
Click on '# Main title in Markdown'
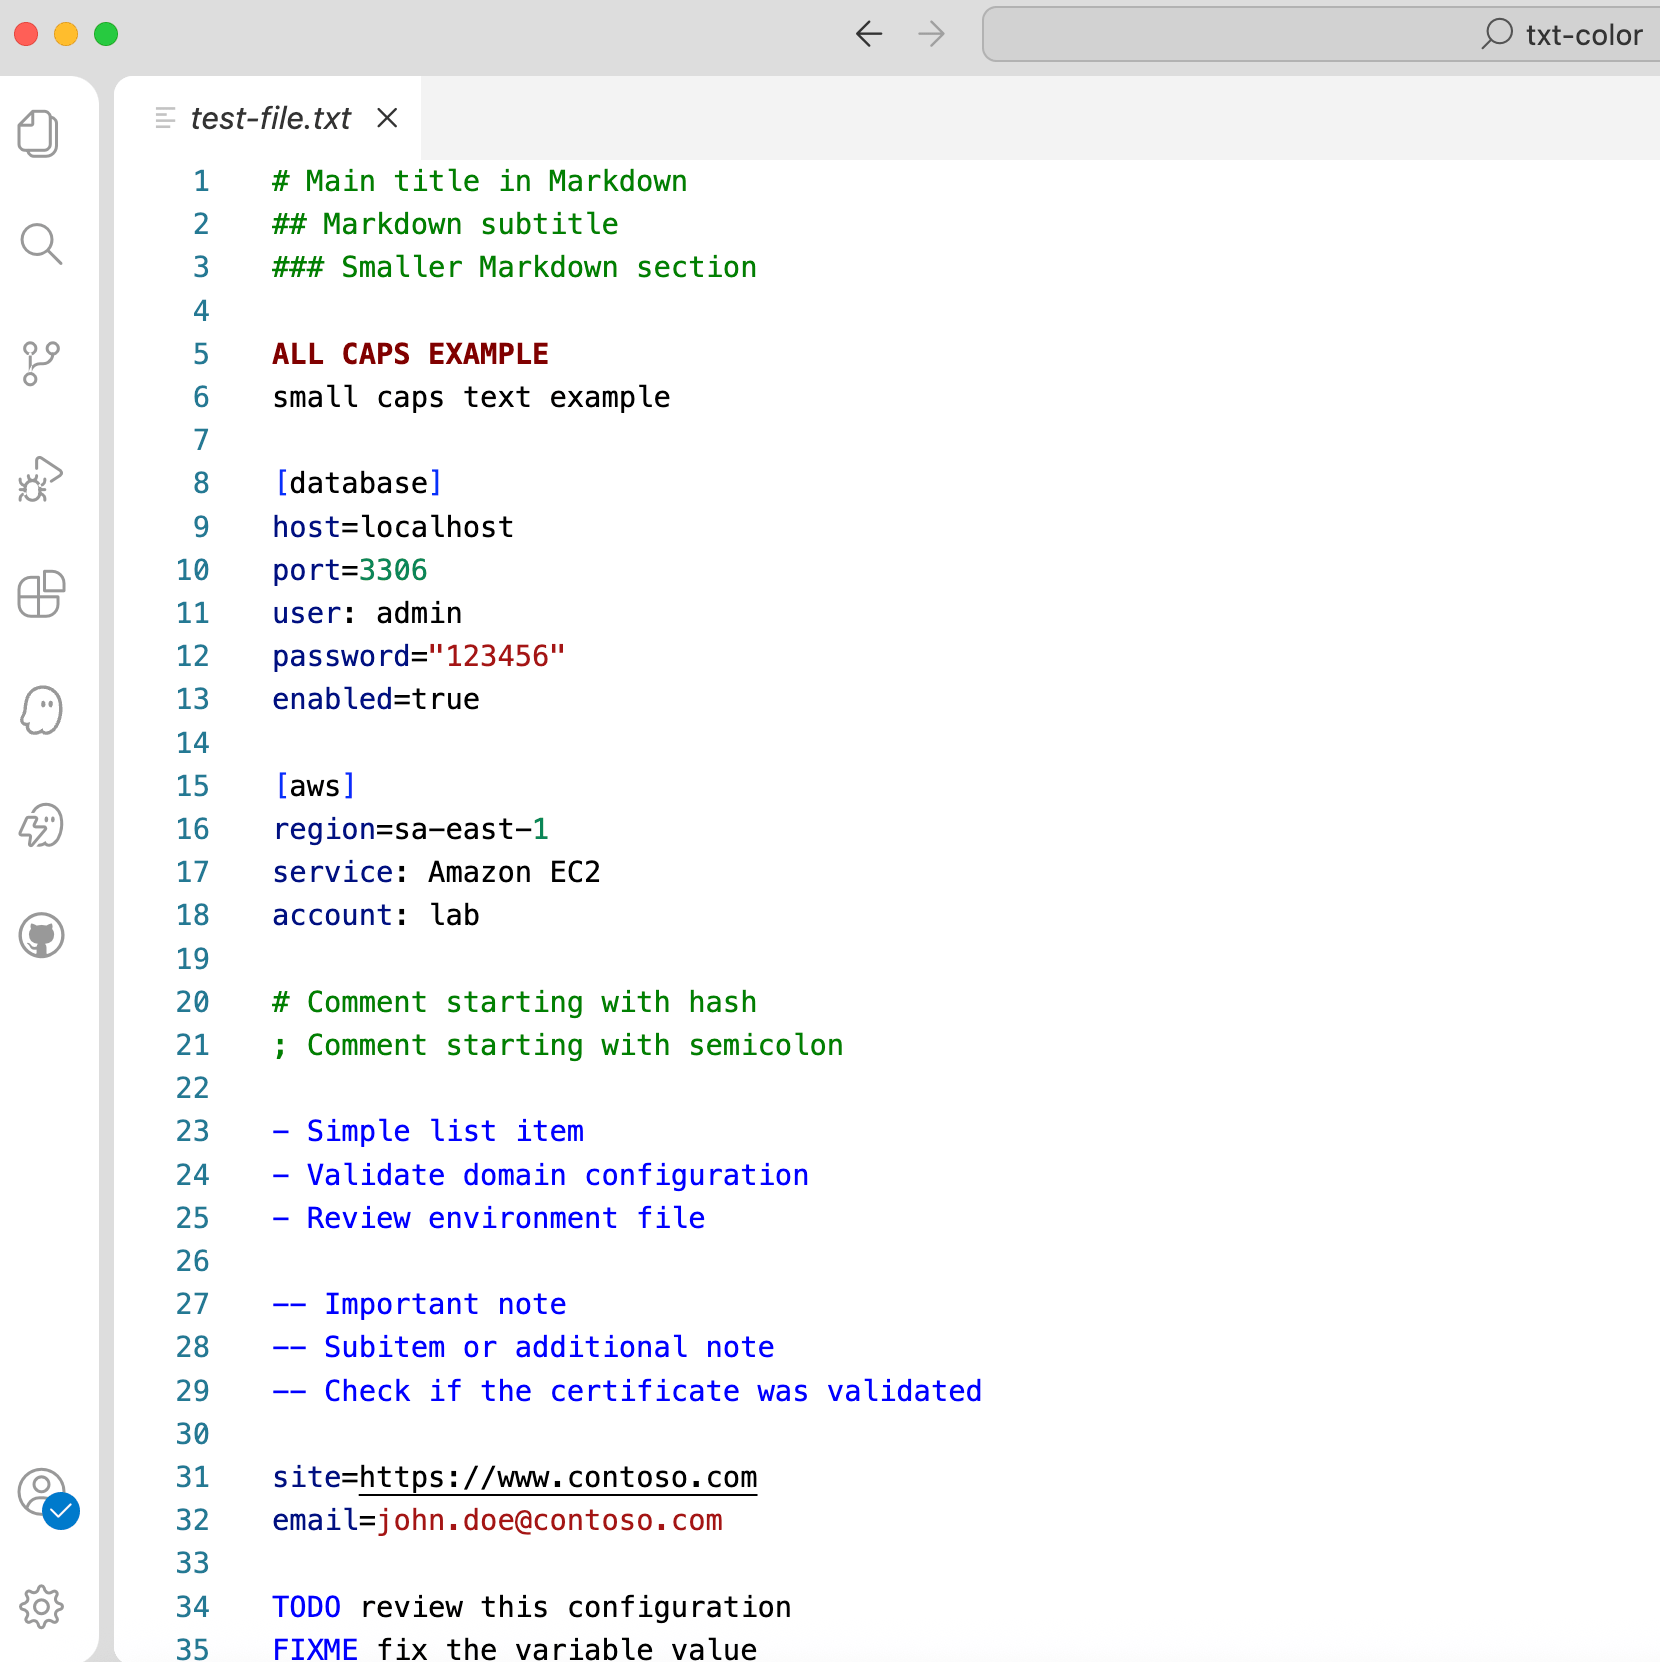tap(480, 181)
